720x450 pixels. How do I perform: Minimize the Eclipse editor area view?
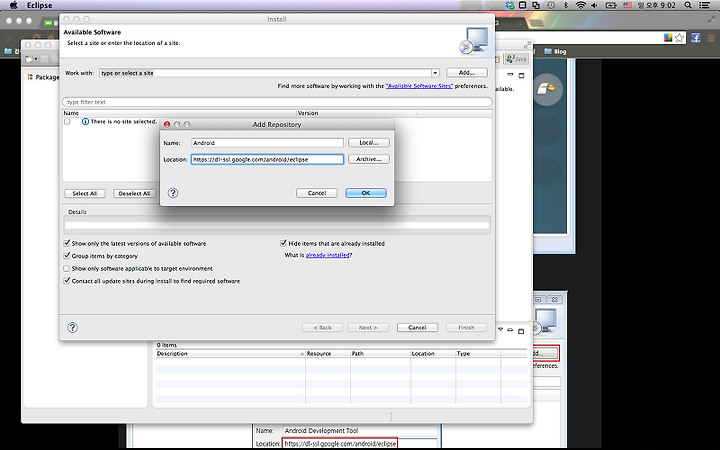click(510, 74)
